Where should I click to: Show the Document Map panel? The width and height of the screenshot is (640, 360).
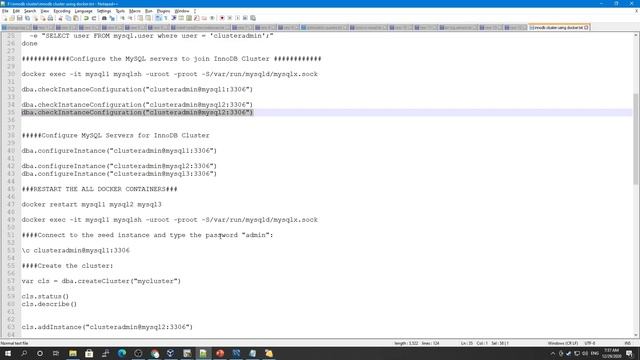(x=189, y=18)
